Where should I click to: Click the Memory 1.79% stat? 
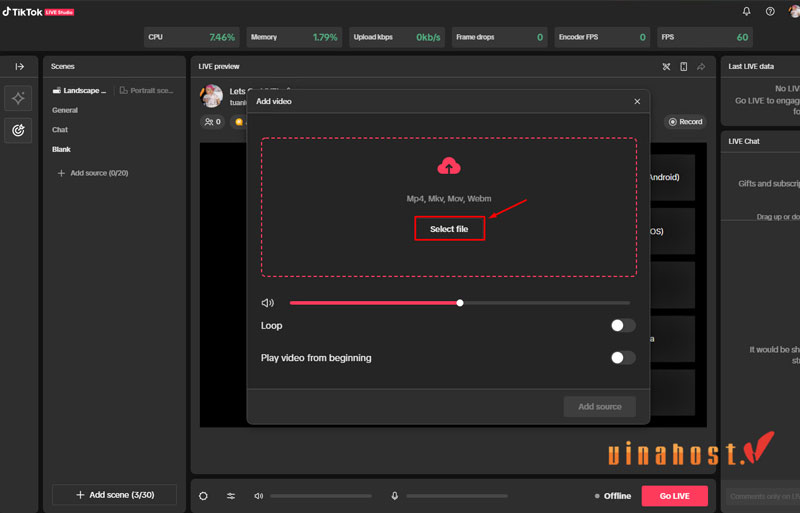(294, 37)
